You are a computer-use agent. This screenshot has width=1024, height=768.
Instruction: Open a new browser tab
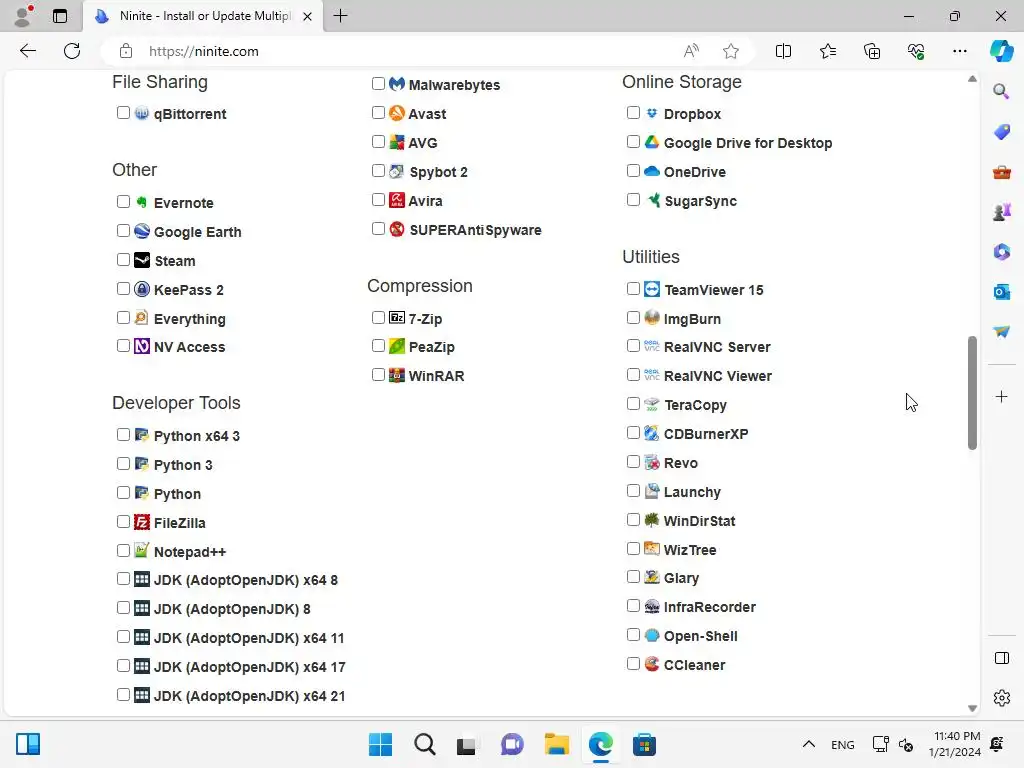tap(340, 16)
